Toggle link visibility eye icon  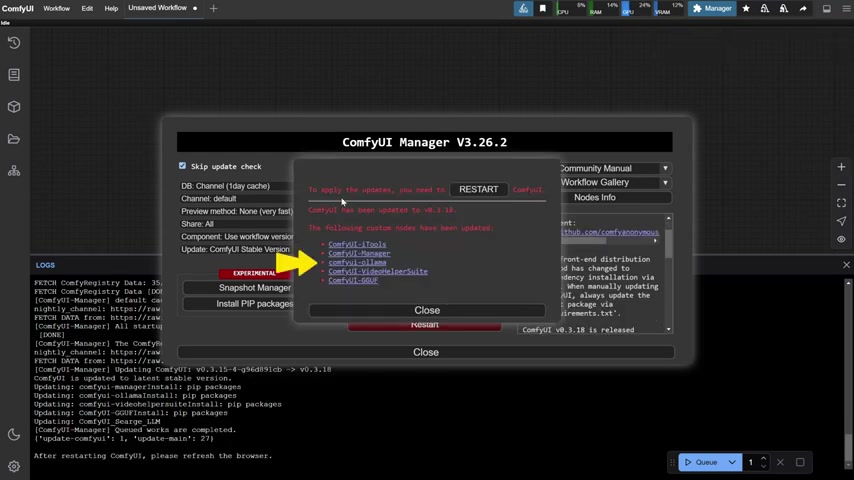point(841,239)
